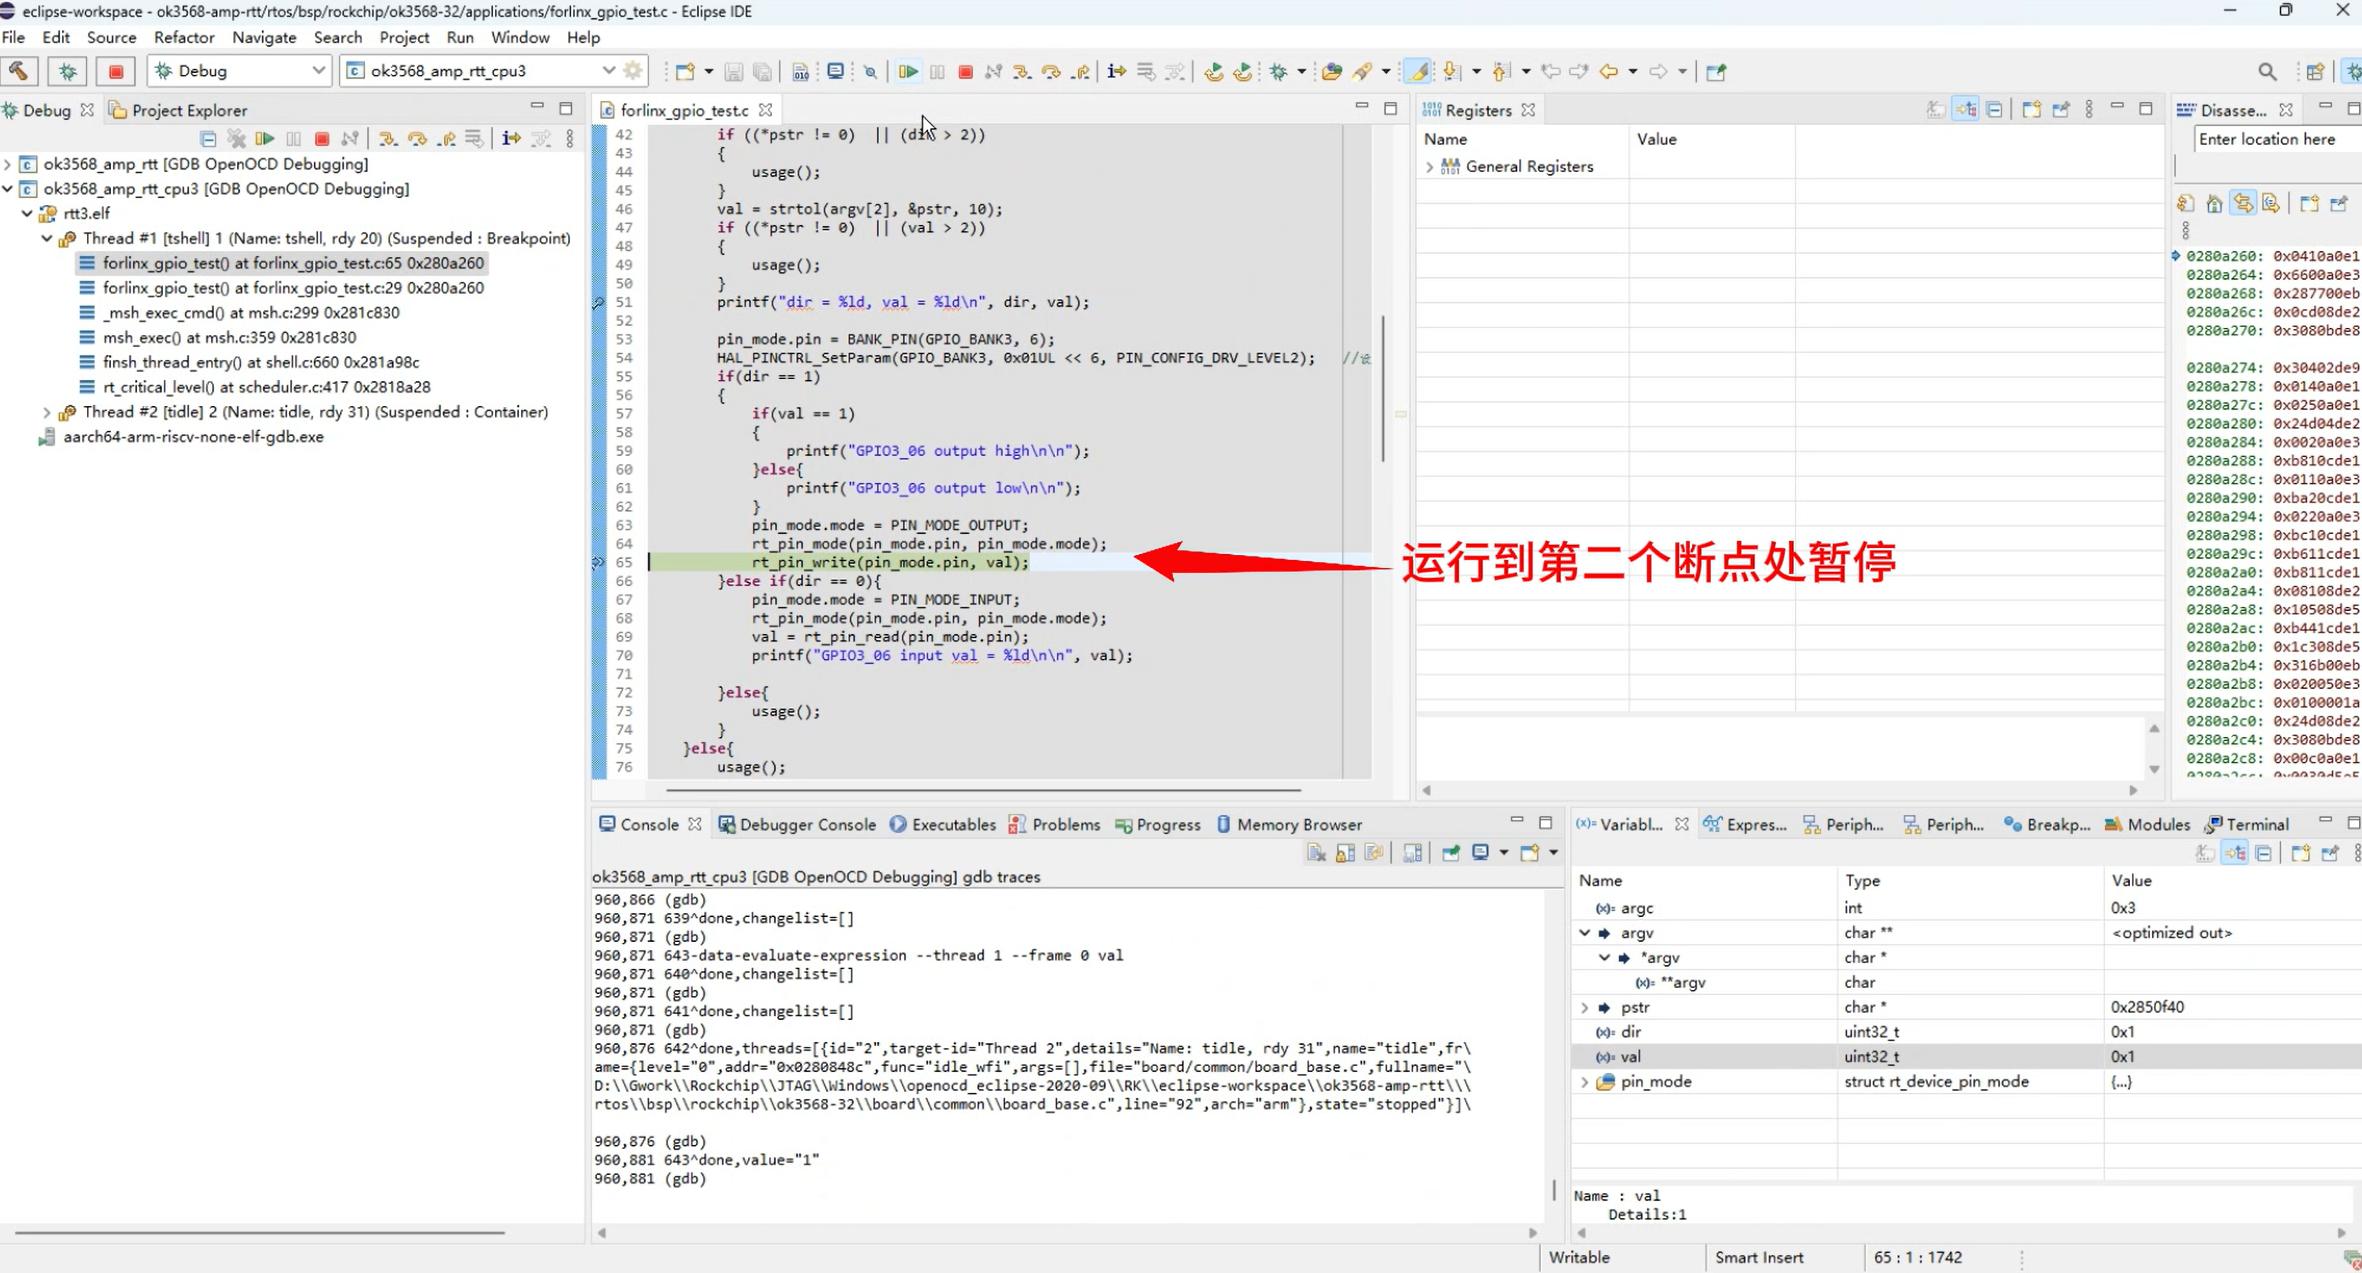Open the Debug launch mode dropdown
The image size is (2362, 1273).
(317, 71)
